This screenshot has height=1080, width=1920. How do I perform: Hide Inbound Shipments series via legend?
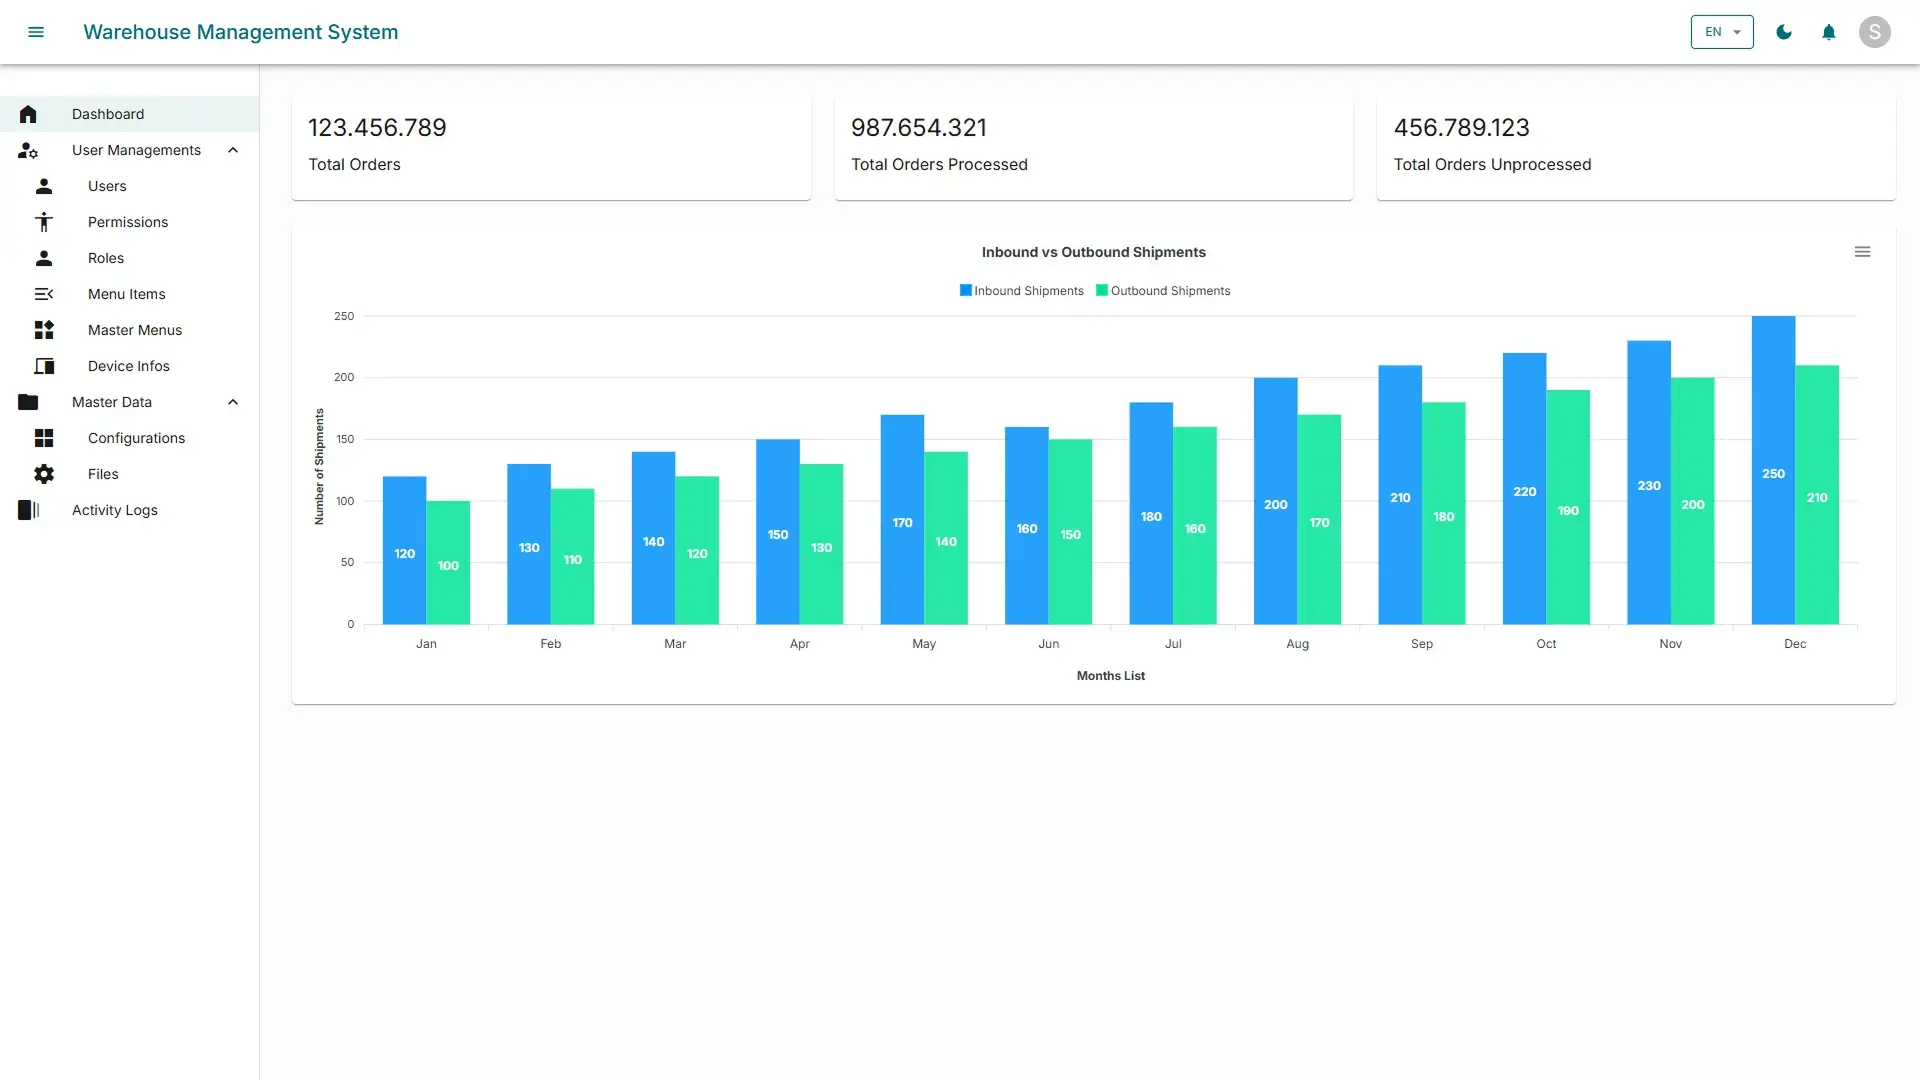[1021, 290]
